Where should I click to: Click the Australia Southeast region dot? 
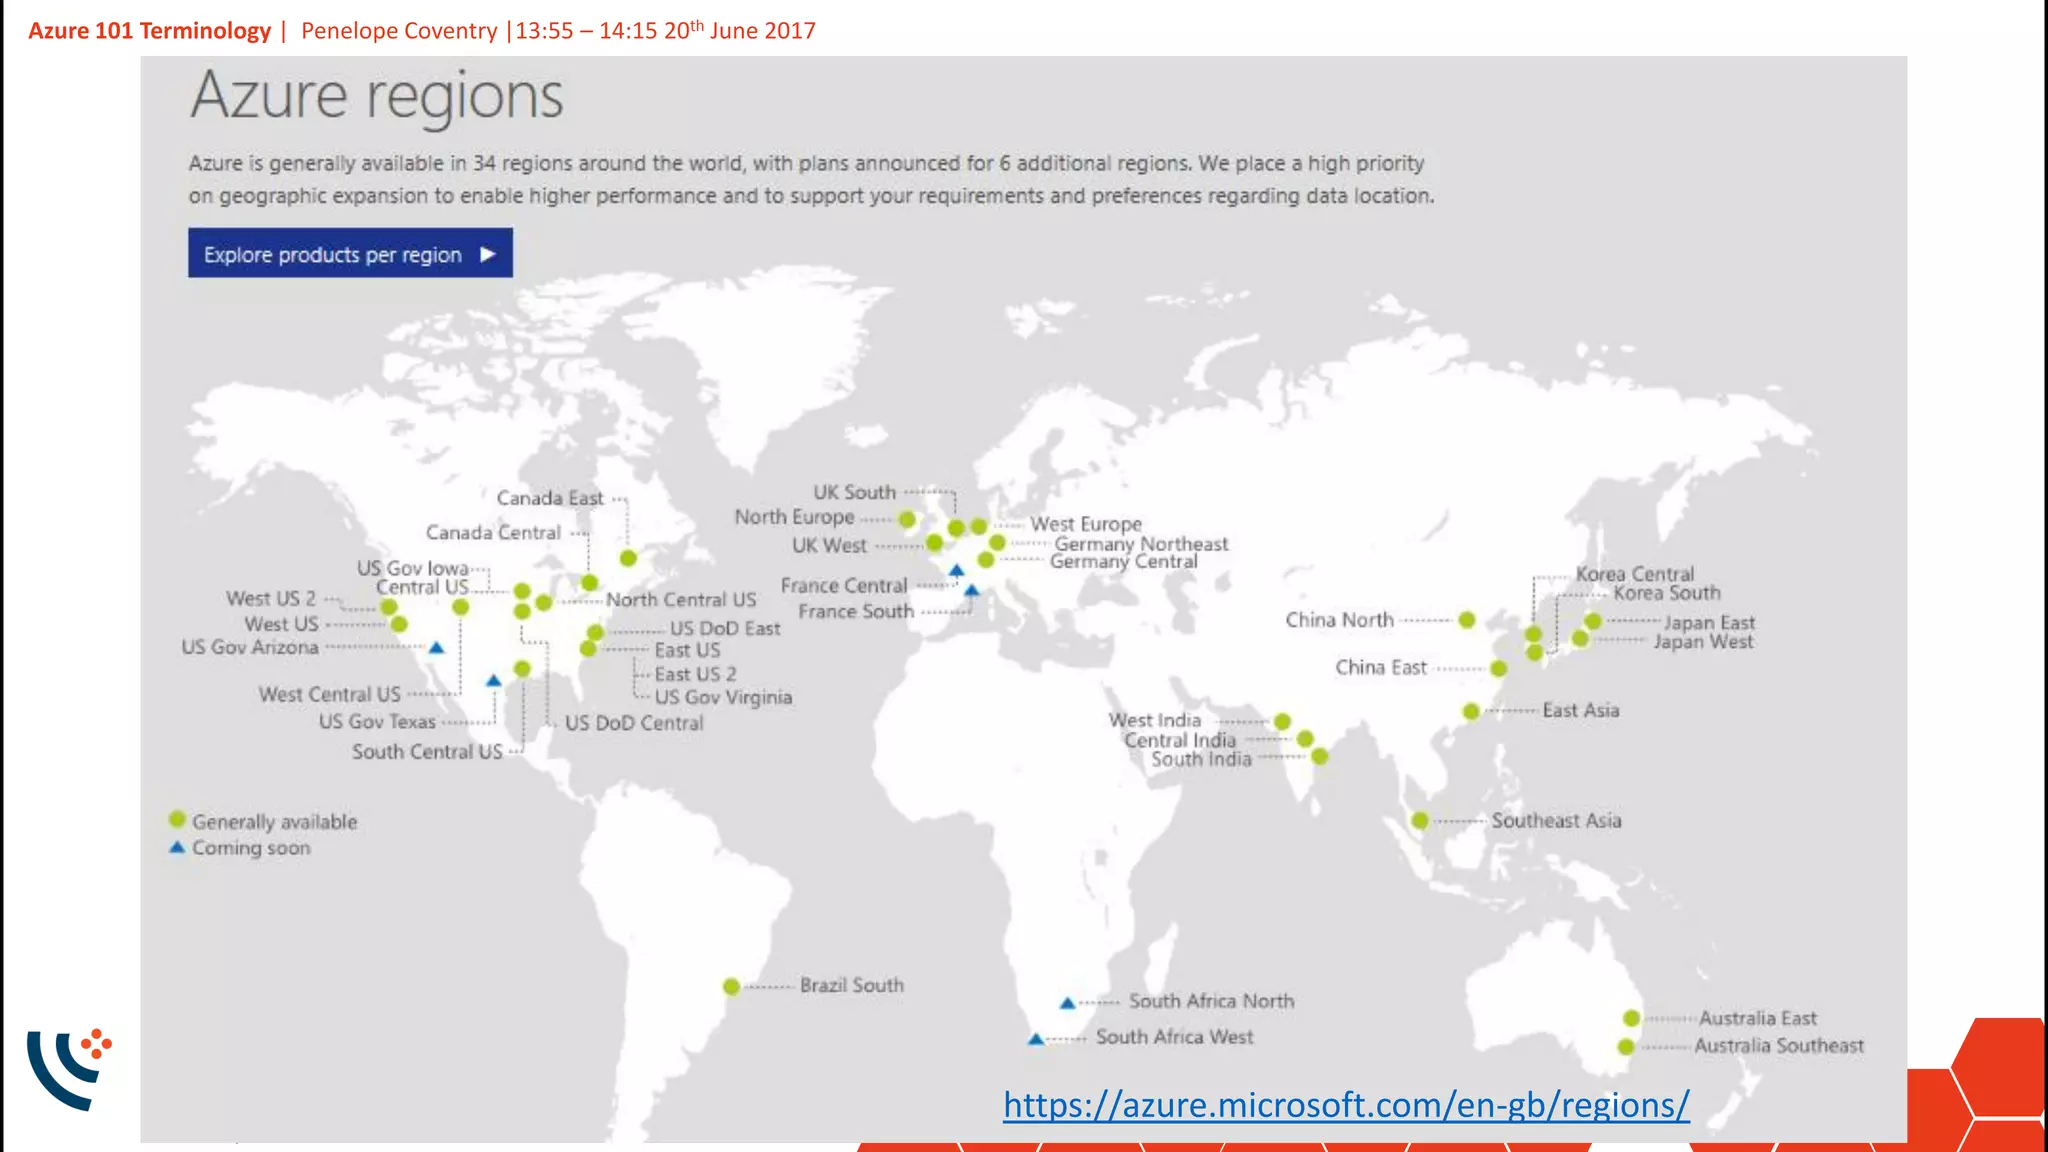pyautogui.click(x=1626, y=1047)
